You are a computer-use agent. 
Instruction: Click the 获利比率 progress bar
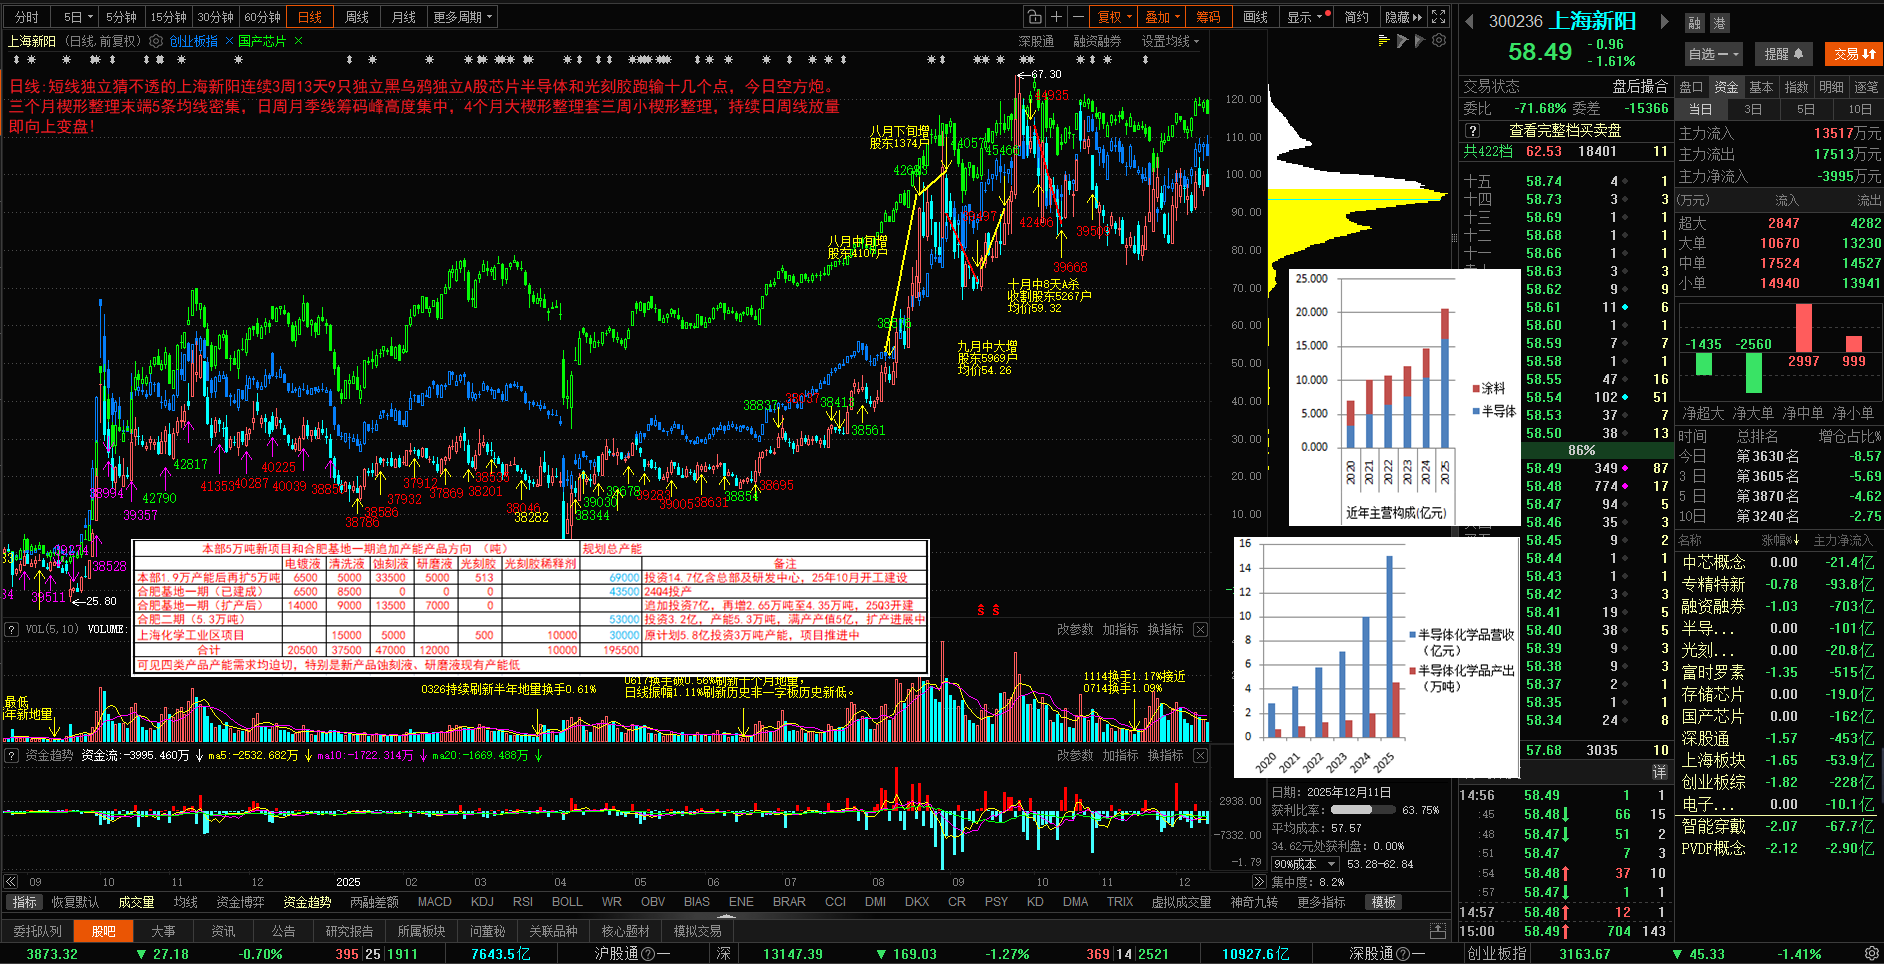point(1363,810)
